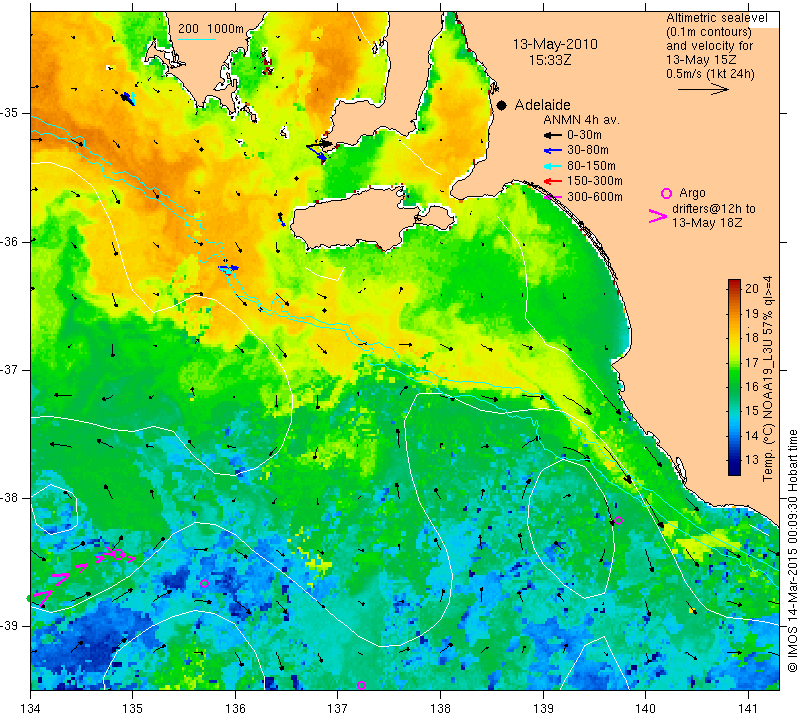Click the colorbar value 18
The width and height of the screenshot is (800, 720).
pos(752,337)
